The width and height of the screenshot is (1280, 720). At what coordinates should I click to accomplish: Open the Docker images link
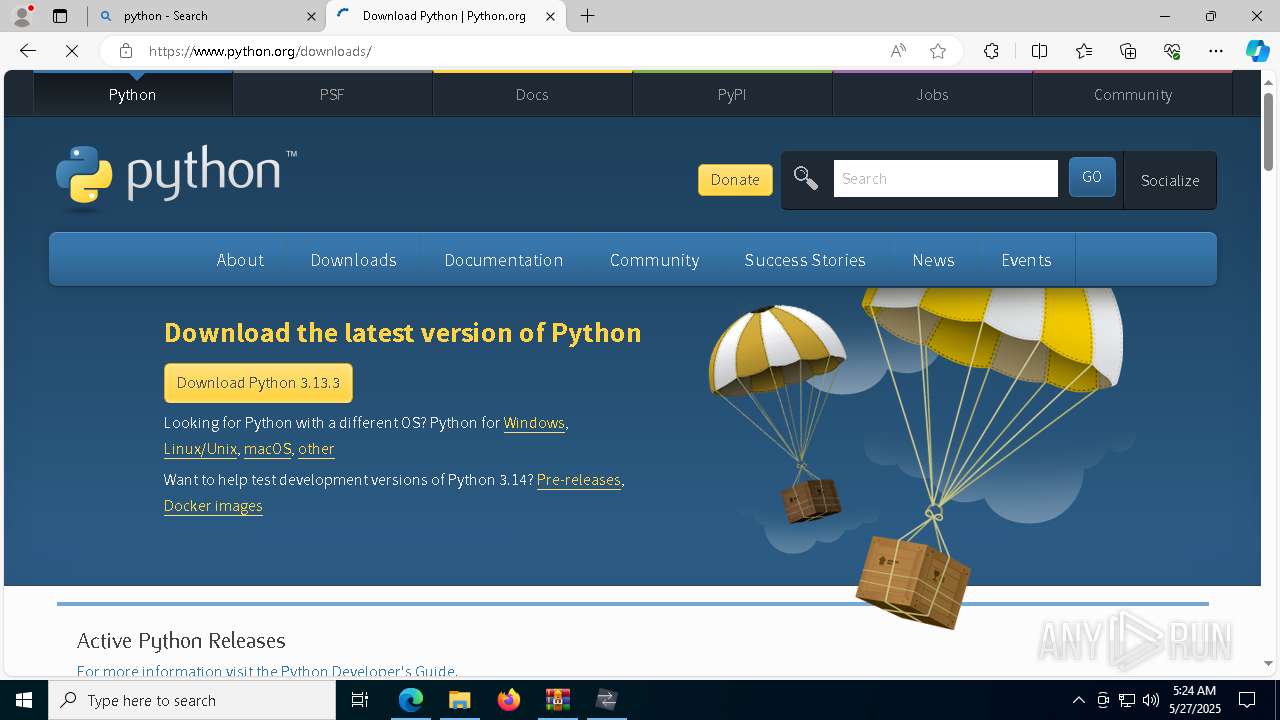(x=213, y=506)
